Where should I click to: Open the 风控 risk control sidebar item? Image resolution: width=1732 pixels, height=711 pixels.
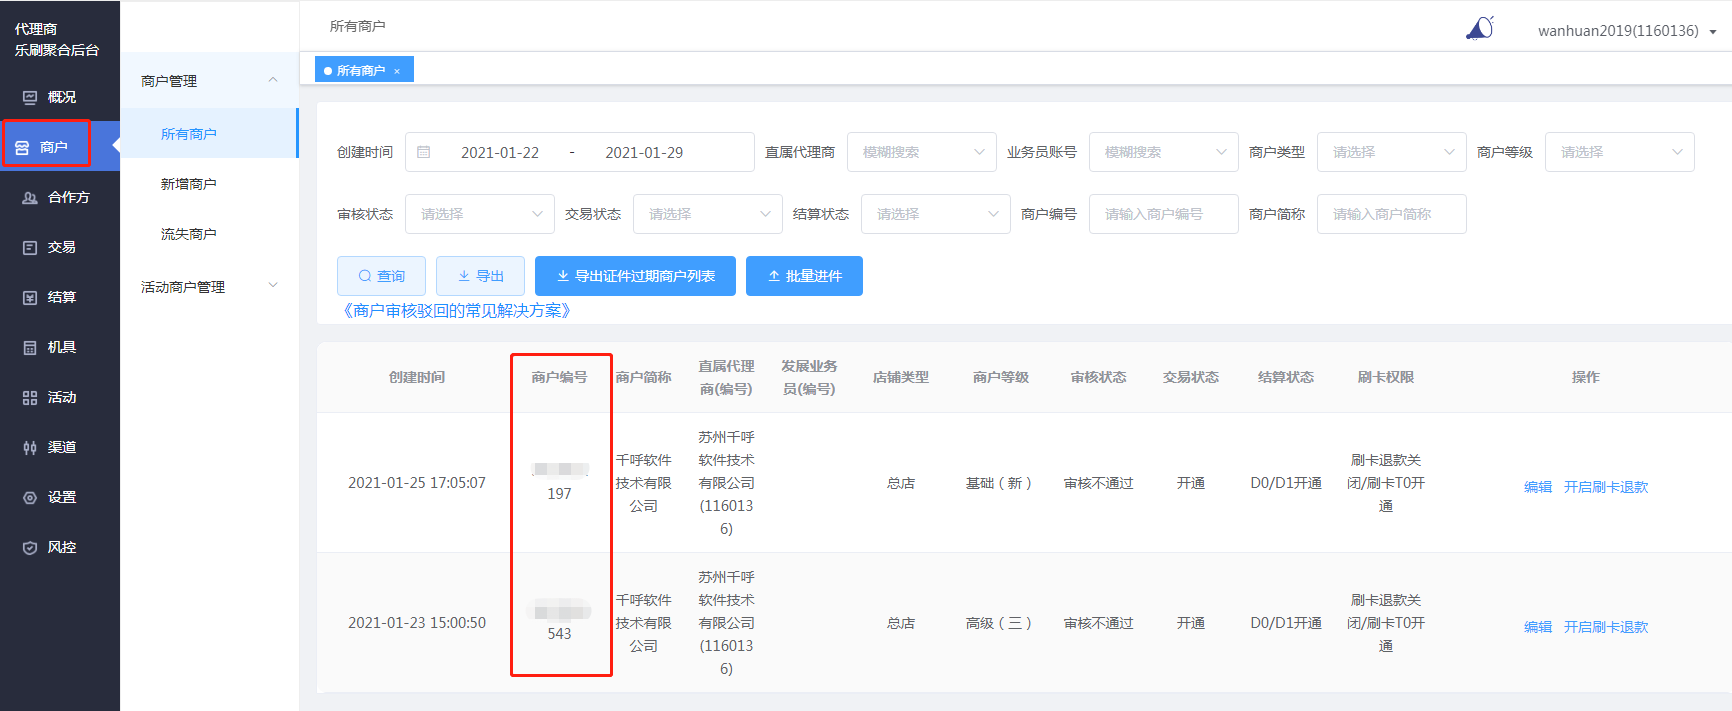pos(60,547)
